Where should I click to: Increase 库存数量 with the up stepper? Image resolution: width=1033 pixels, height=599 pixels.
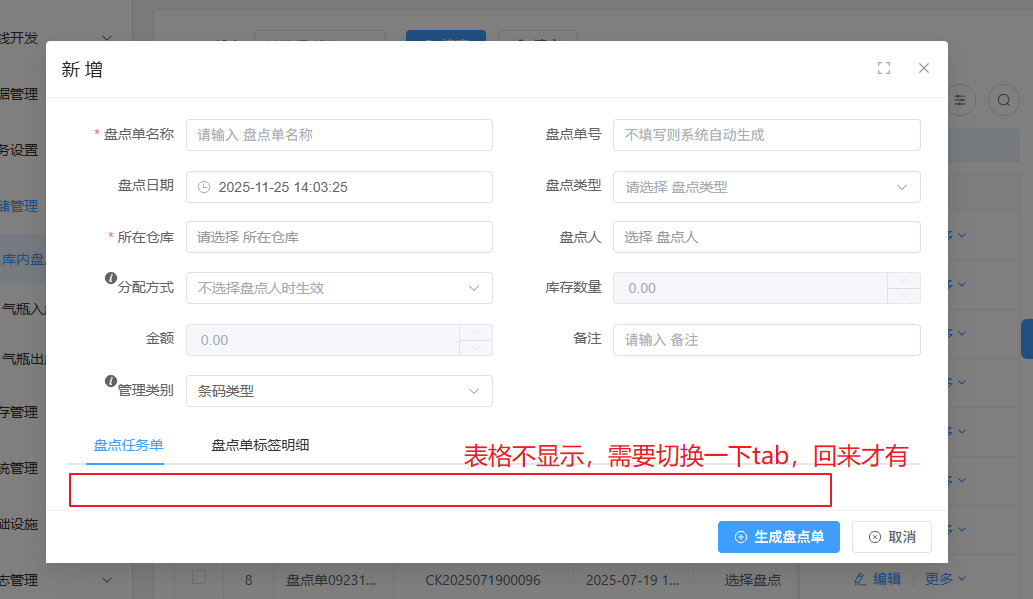[x=903, y=281]
